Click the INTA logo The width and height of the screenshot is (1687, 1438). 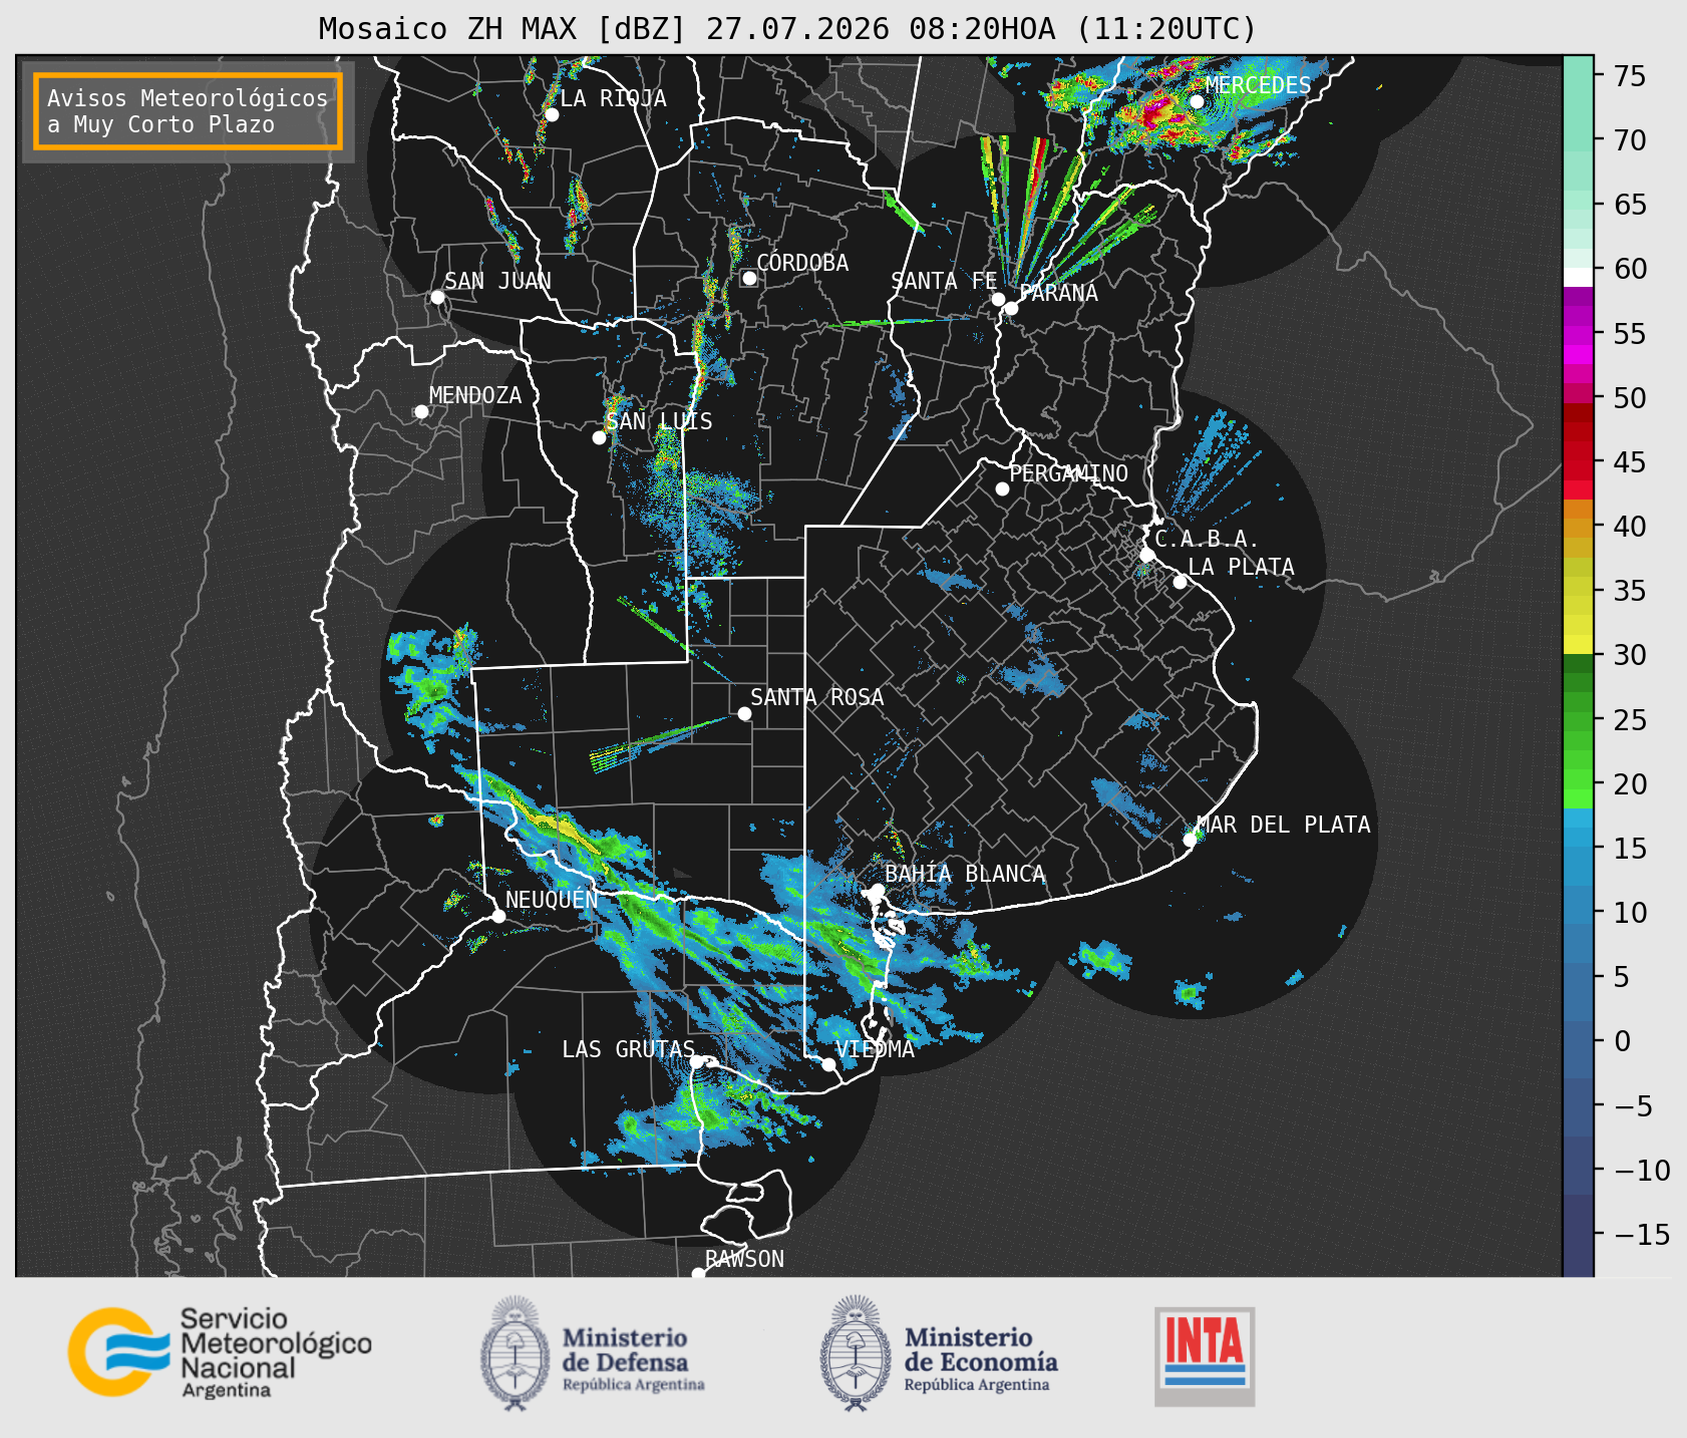point(1204,1356)
